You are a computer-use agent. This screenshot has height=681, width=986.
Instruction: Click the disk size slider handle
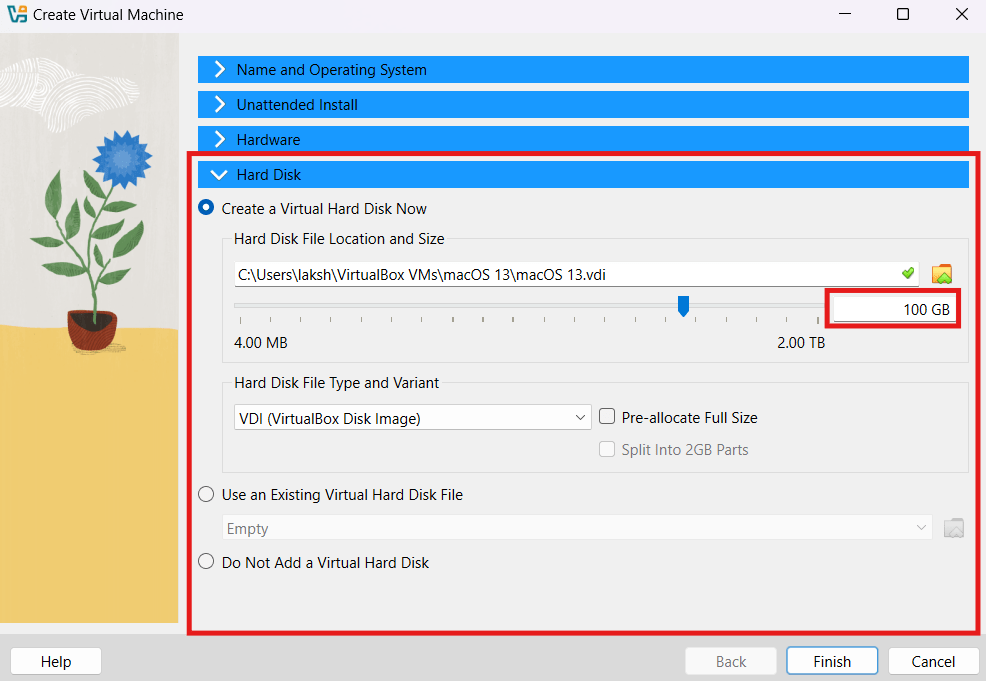click(683, 306)
